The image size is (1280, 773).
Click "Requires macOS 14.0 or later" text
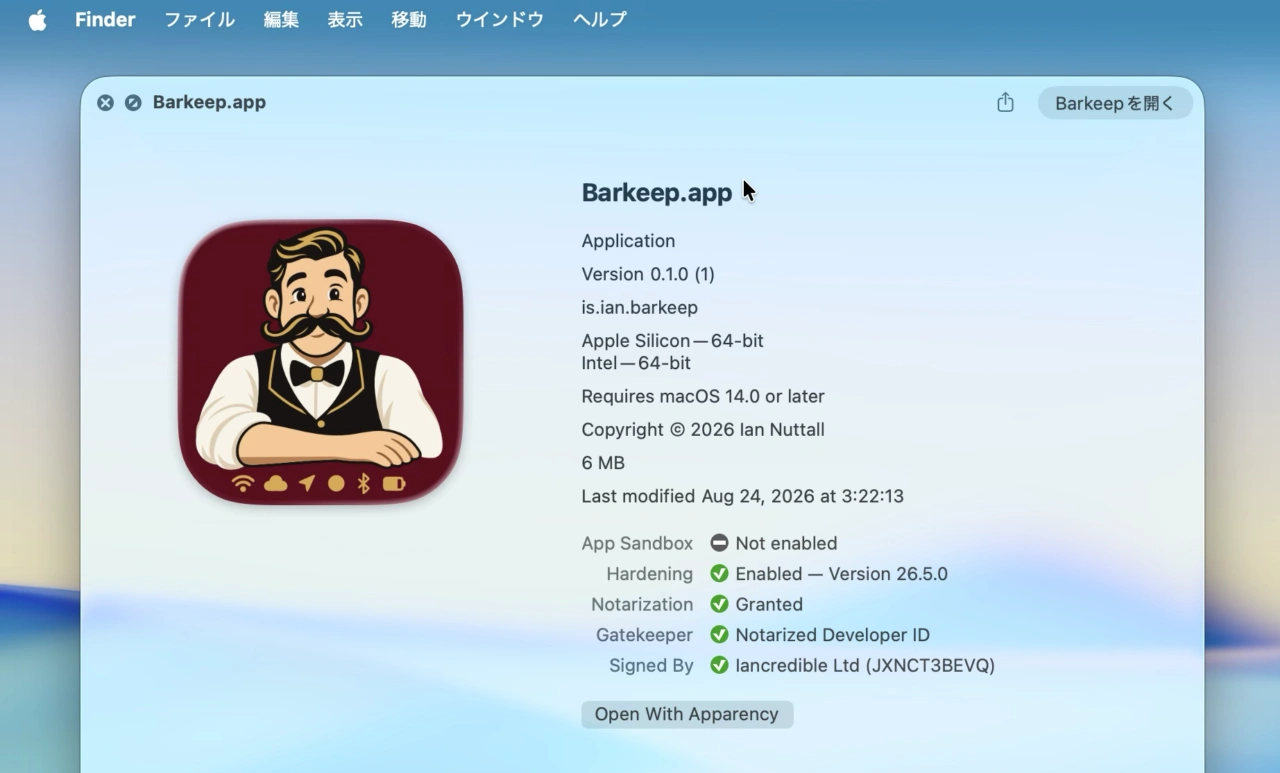(703, 397)
